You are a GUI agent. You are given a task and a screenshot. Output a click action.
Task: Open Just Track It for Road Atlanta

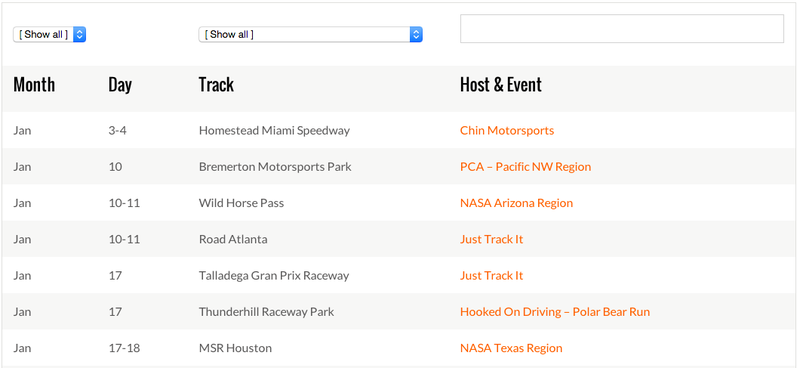tap(491, 239)
